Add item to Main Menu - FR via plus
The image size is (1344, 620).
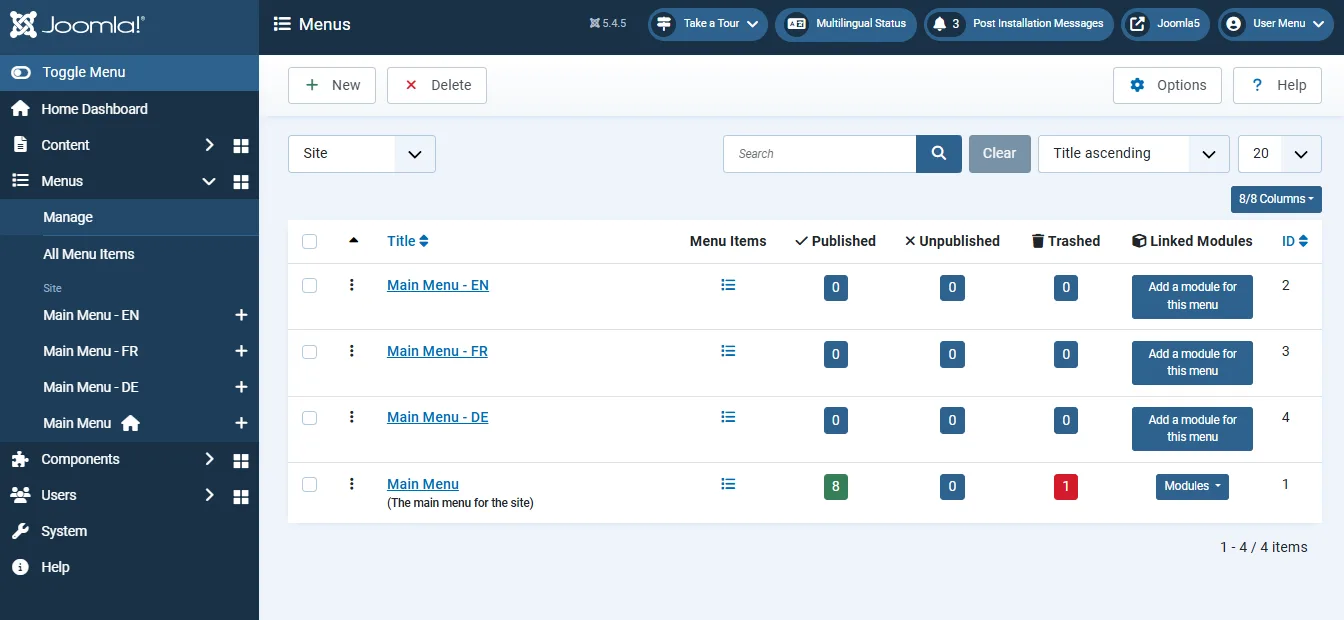[241, 351]
